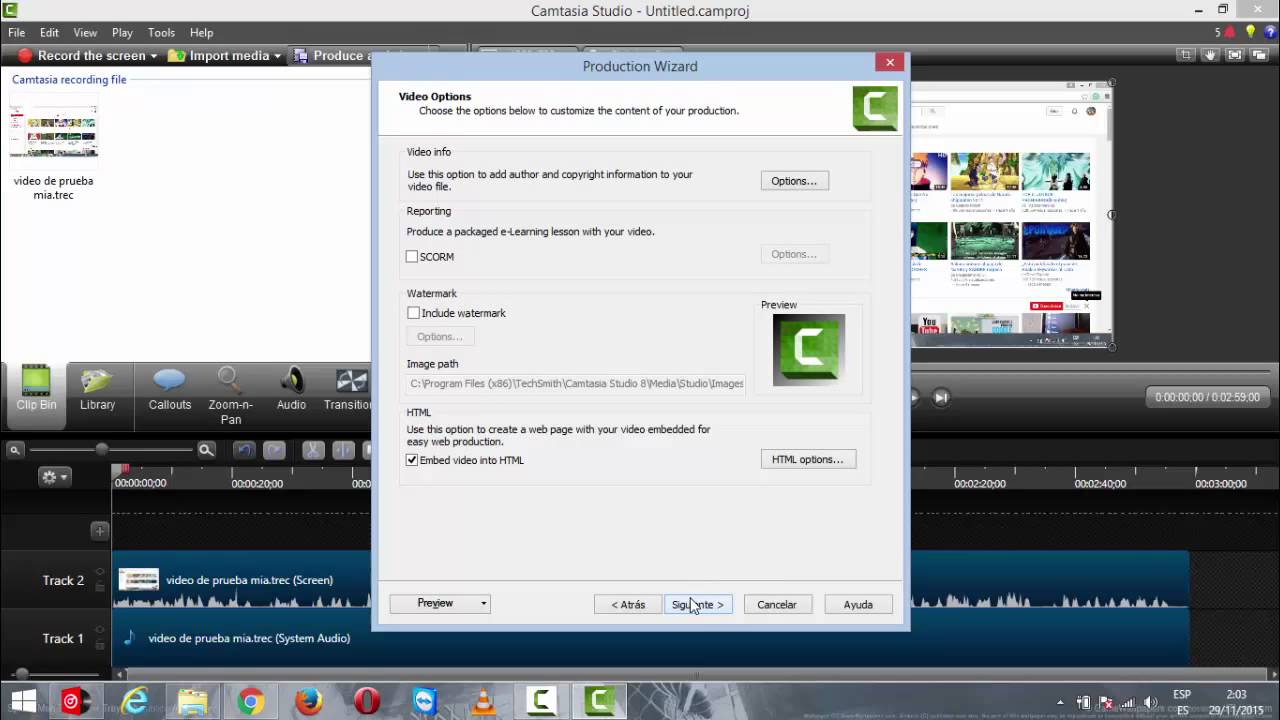1280x720 pixels.
Task: Click Video info Options button
Action: pos(794,181)
